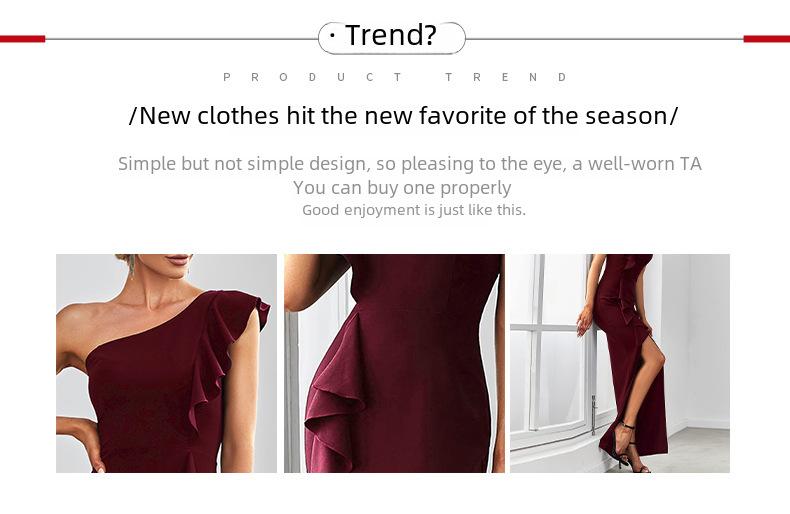Screen dimensions: 790x514
Task: Click the "New clothes hit the new favorite" headline
Action: (404, 116)
